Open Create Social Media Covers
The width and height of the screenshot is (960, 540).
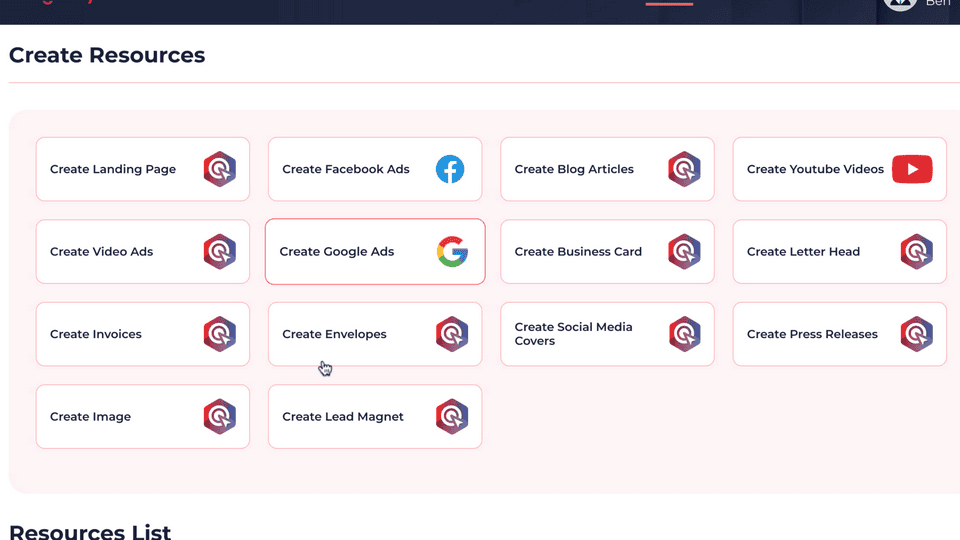pos(607,334)
